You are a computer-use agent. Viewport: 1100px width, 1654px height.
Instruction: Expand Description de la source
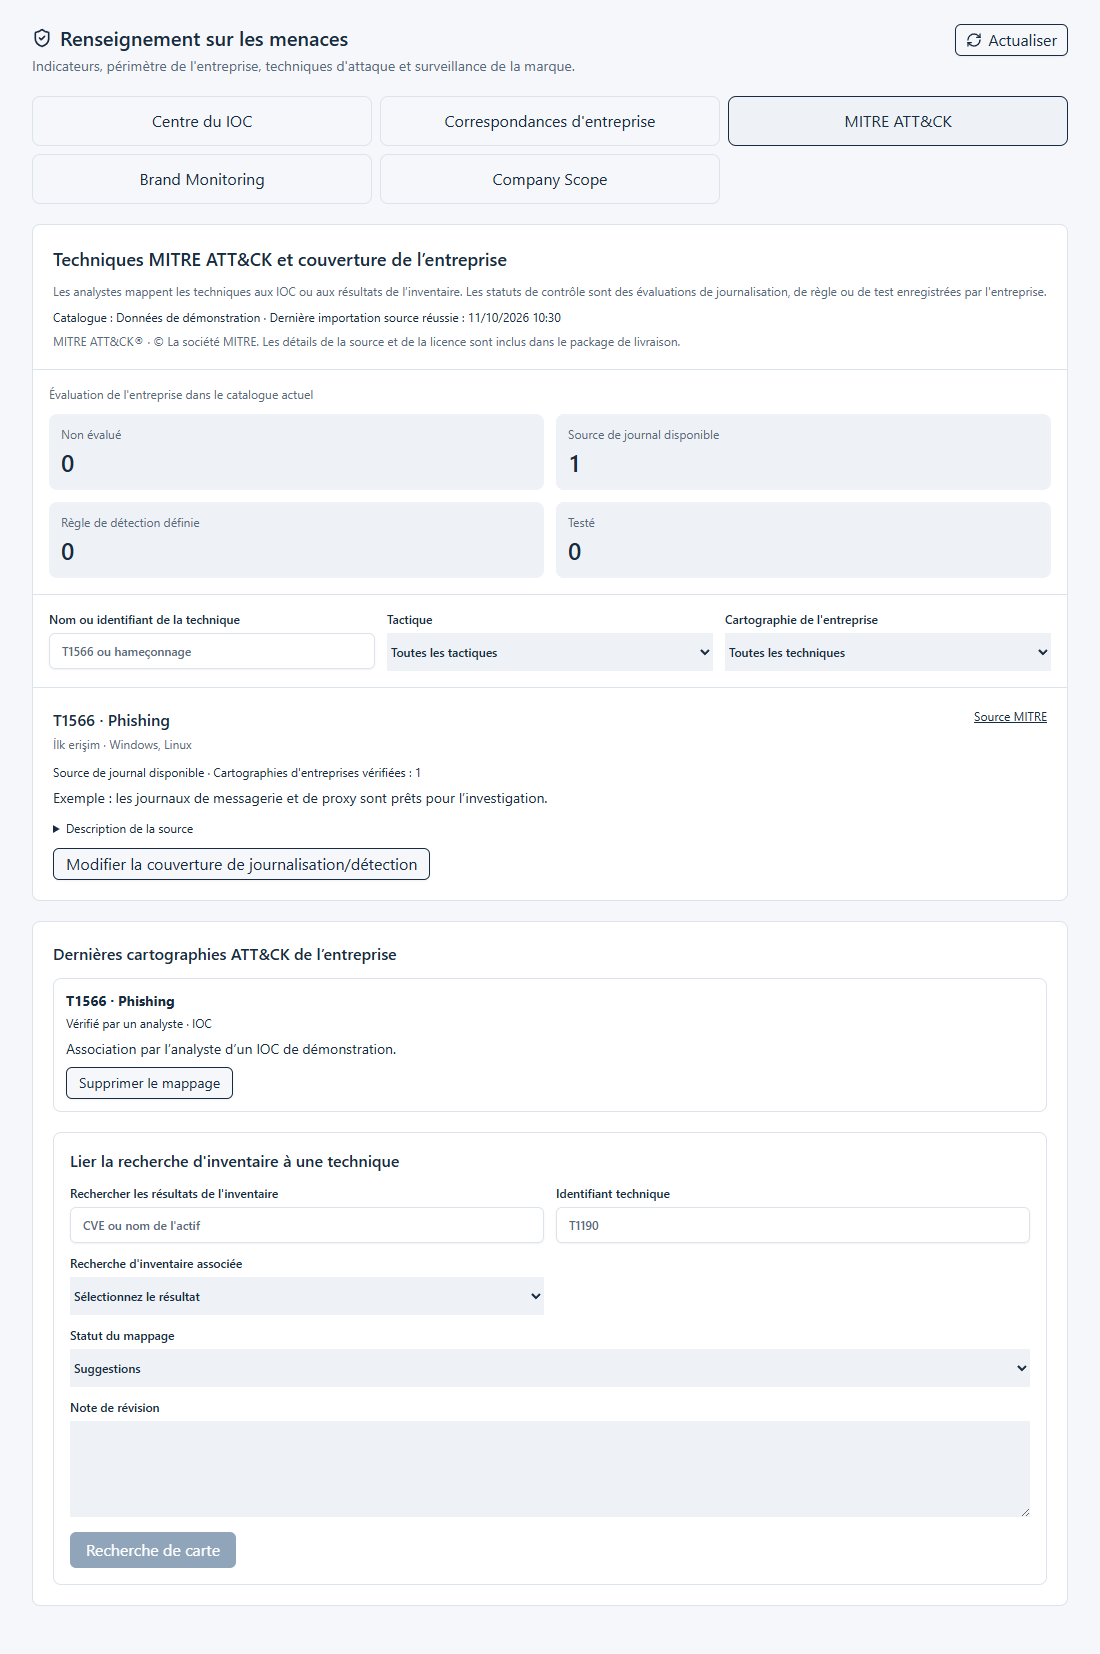[x=123, y=829]
